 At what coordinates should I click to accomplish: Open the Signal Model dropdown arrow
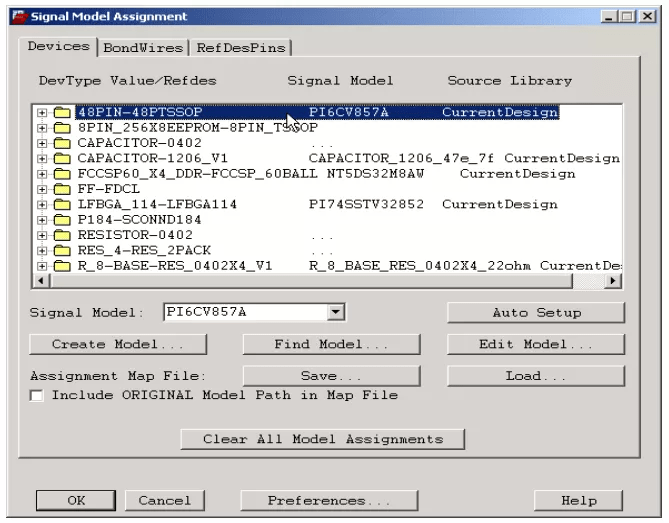click(336, 312)
